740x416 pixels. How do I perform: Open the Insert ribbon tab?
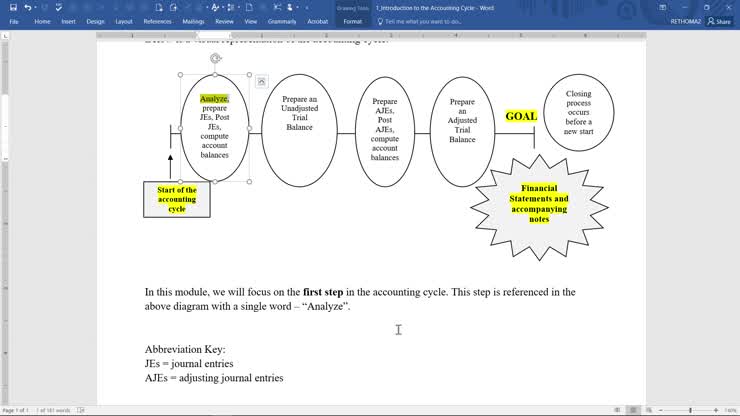(x=68, y=22)
